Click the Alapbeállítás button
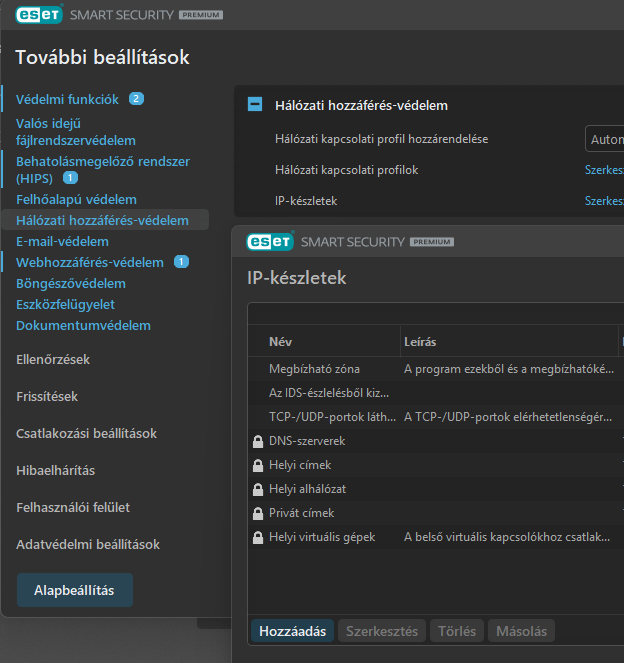This screenshot has width=624, height=663. pos(74,590)
